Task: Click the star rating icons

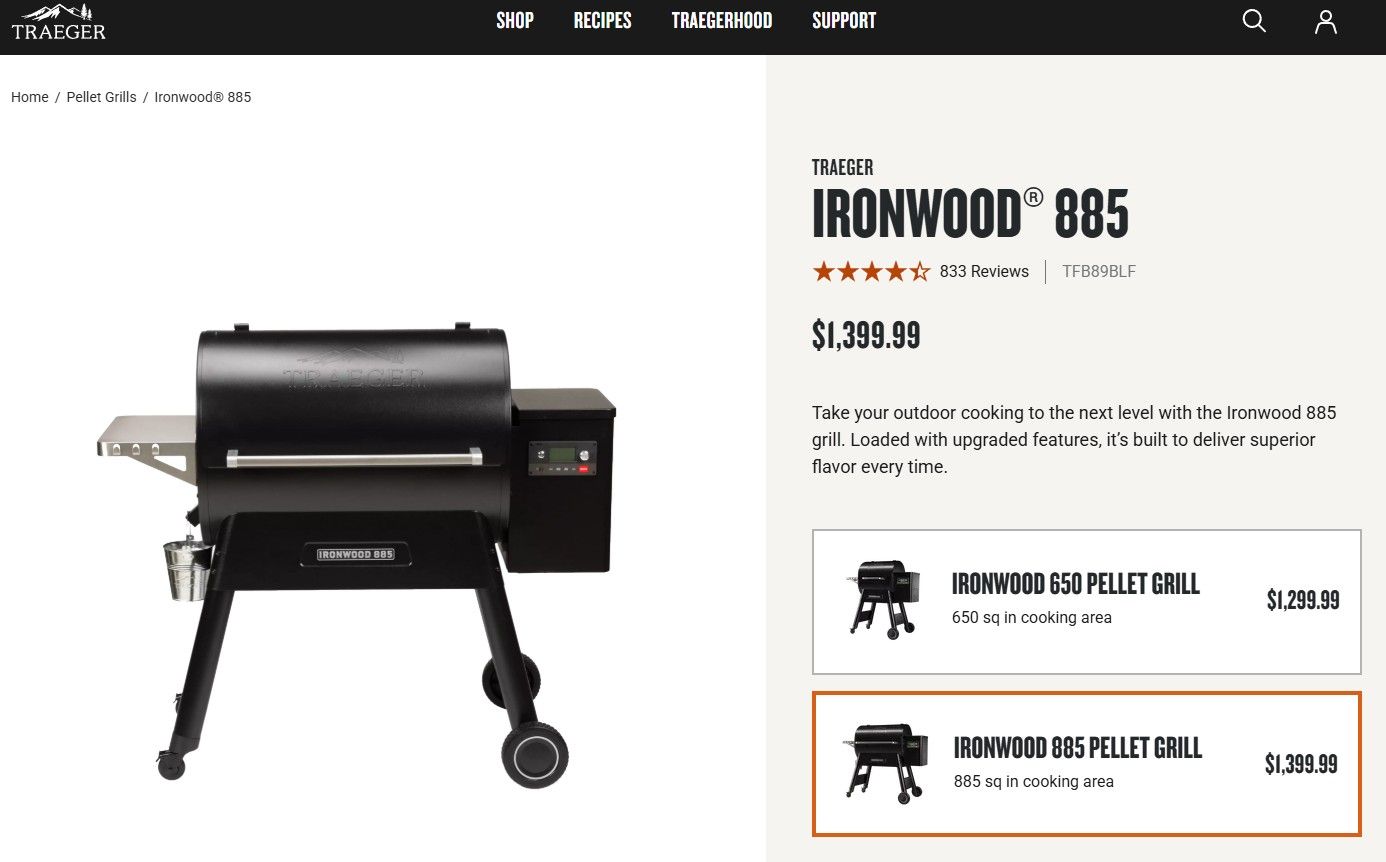Action: pyautogui.click(x=871, y=271)
